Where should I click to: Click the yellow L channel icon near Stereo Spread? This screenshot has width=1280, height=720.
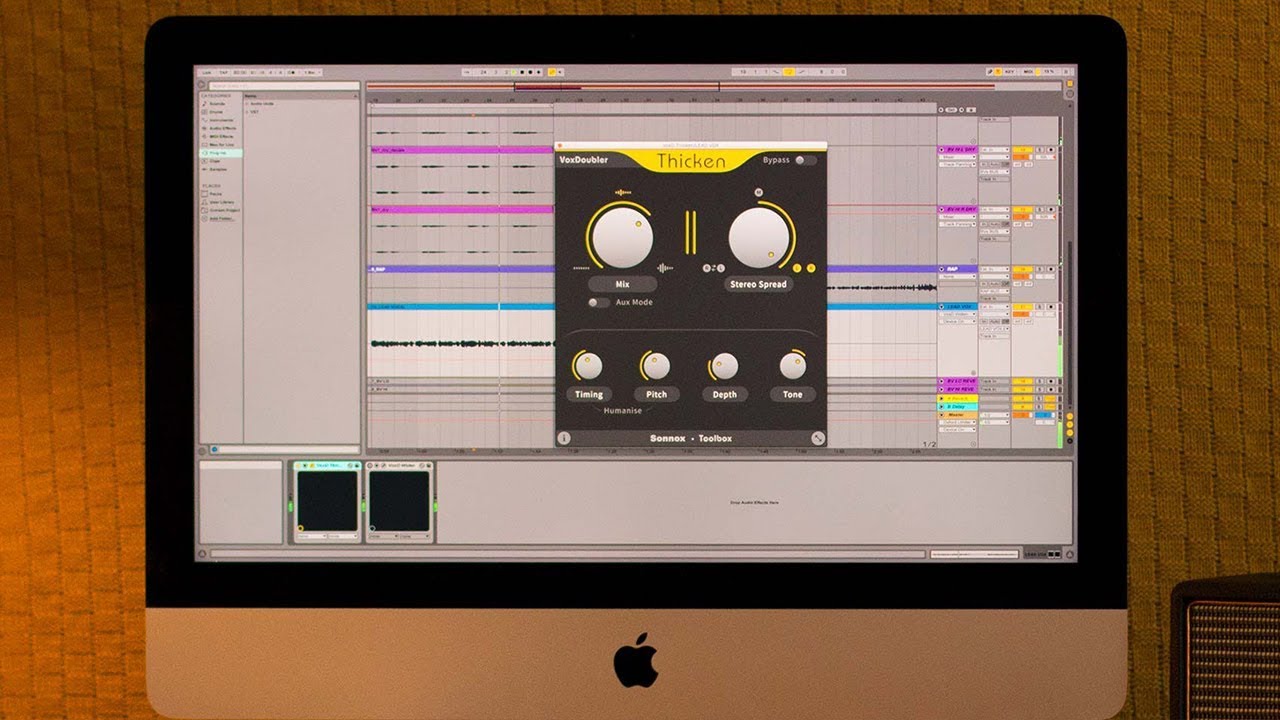tap(797, 267)
